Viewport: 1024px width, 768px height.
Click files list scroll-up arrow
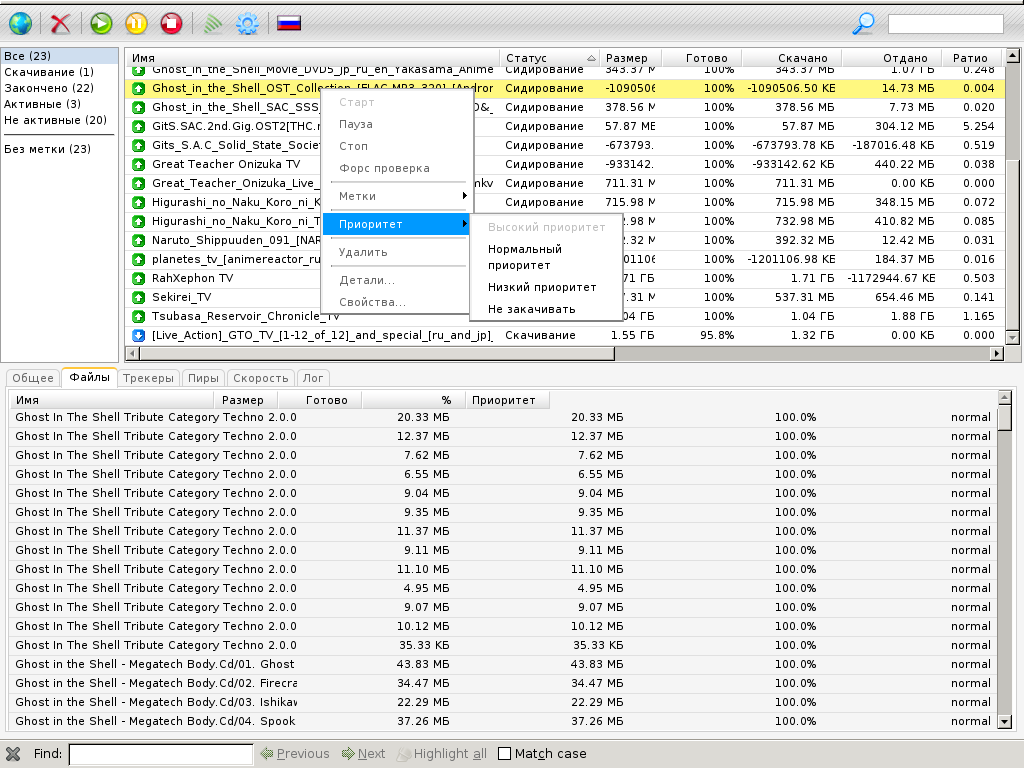[1005, 397]
